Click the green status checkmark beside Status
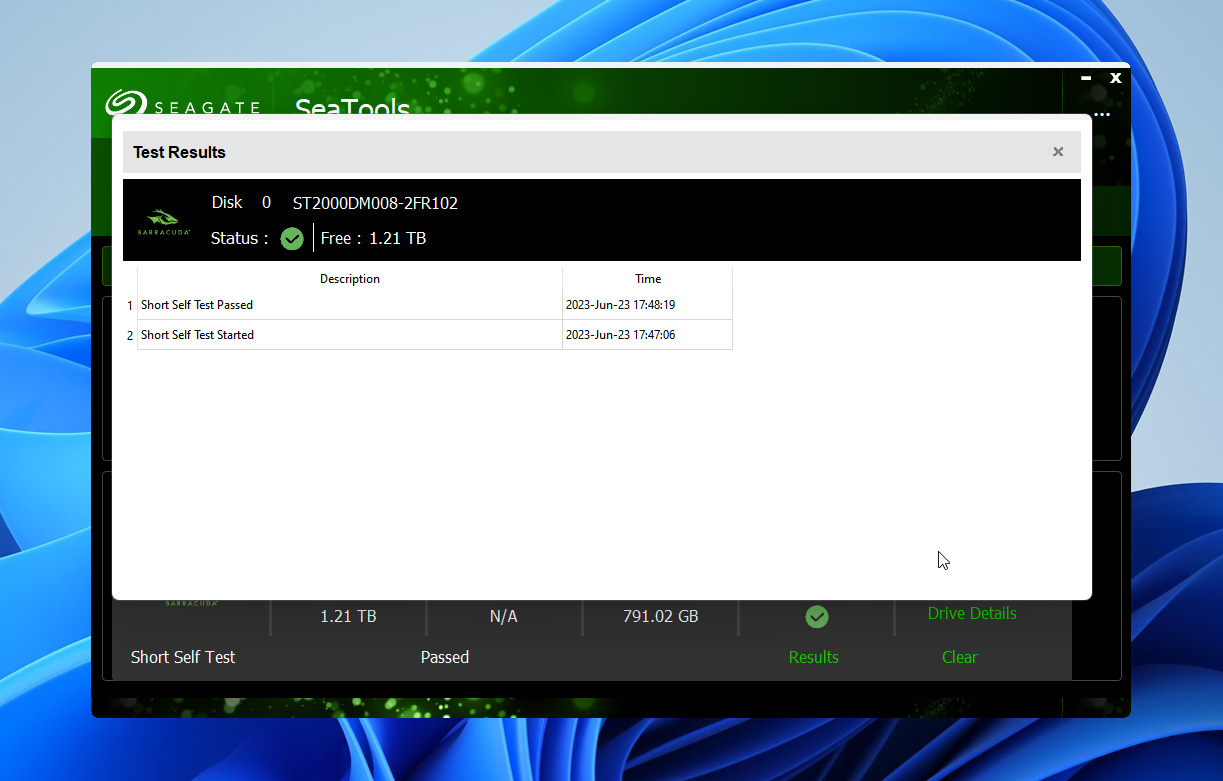The height and width of the screenshot is (781, 1223). (x=292, y=238)
